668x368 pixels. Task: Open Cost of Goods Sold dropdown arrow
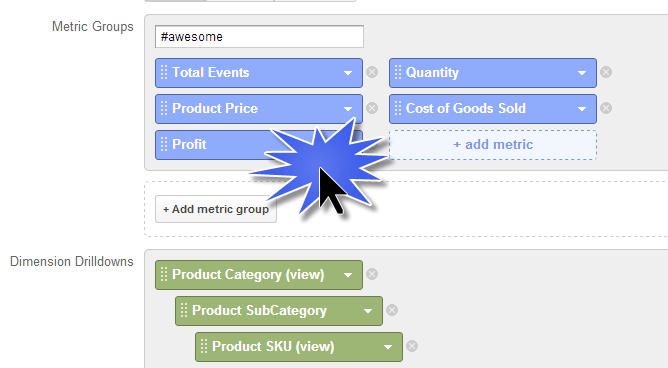pyautogui.click(x=582, y=109)
